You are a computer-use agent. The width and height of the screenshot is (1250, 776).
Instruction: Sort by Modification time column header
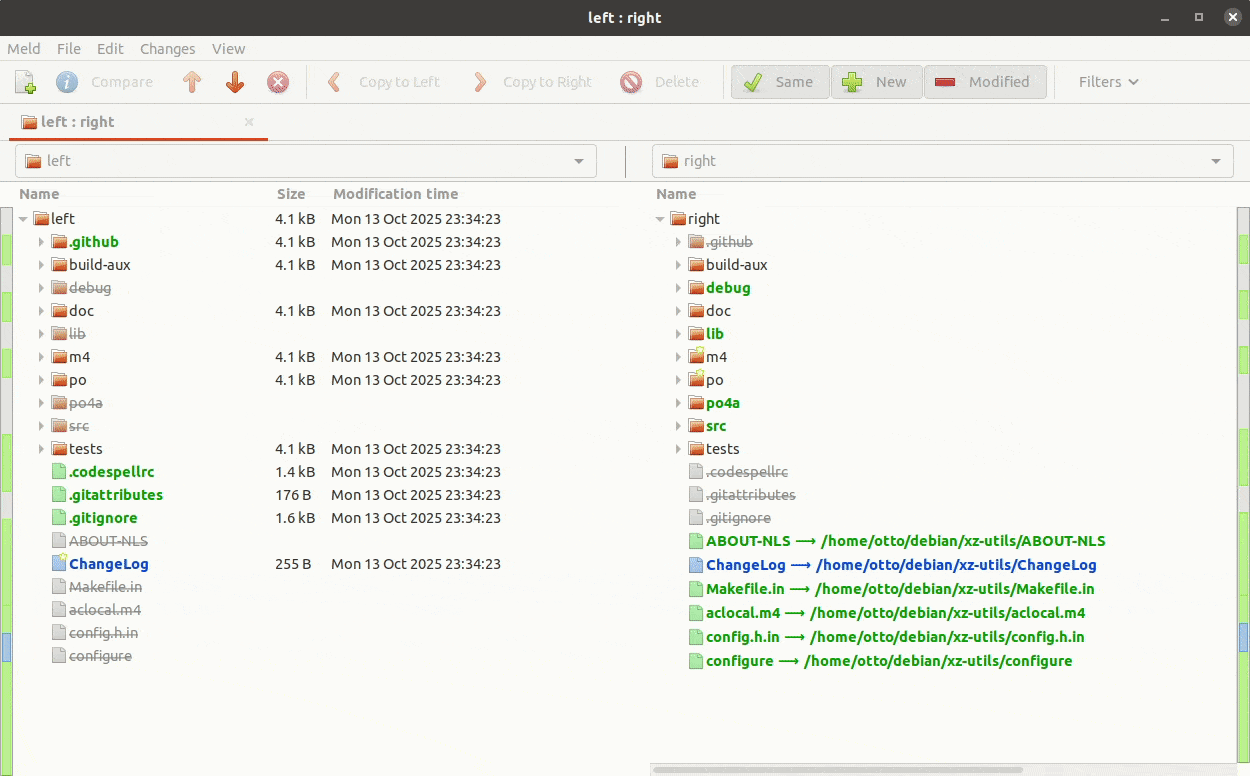point(395,194)
